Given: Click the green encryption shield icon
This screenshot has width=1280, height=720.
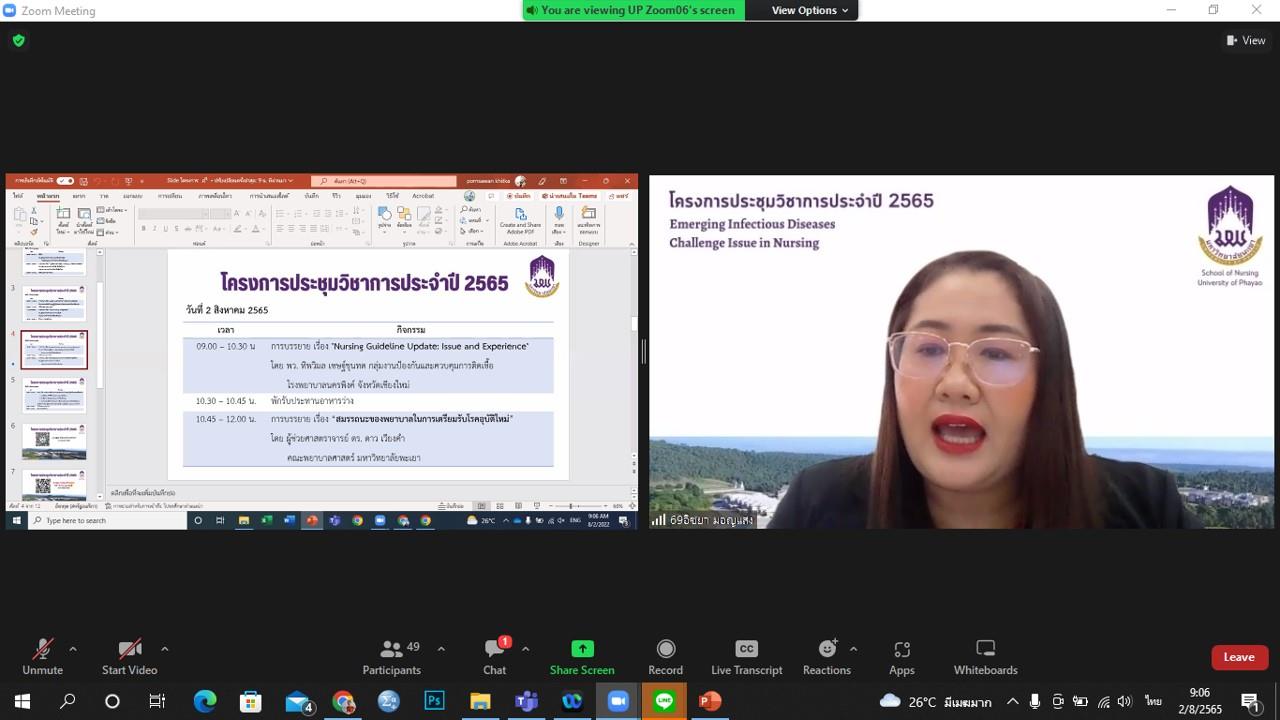Looking at the screenshot, I should (x=18, y=40).
